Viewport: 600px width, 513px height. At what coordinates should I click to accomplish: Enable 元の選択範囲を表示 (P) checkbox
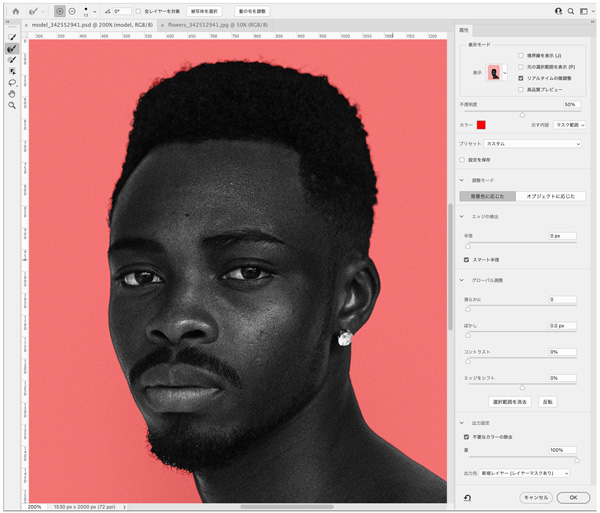[520, 67]
